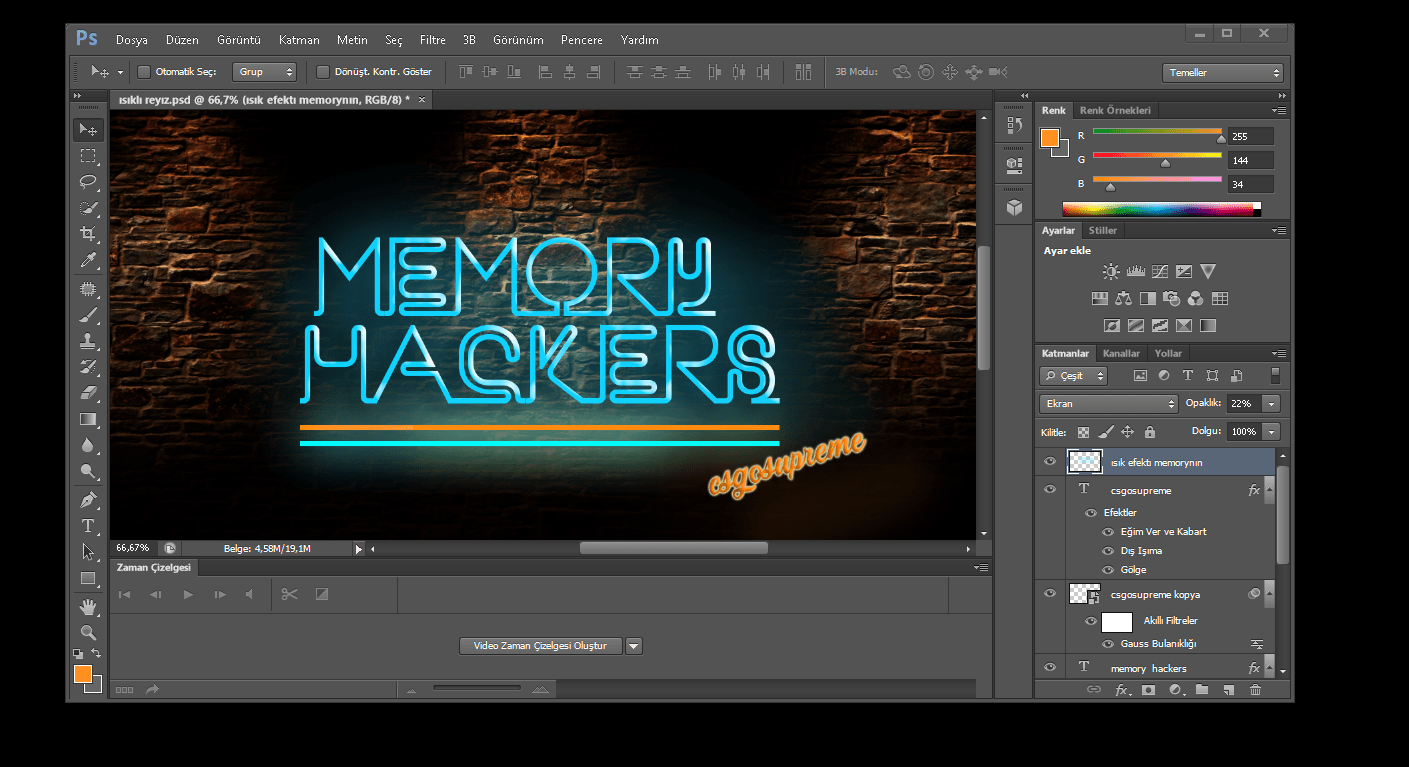This screenshot has height=767, width=1409.
Task: Open layer style fx menu in Layers footer
Action: [1122, 689]
